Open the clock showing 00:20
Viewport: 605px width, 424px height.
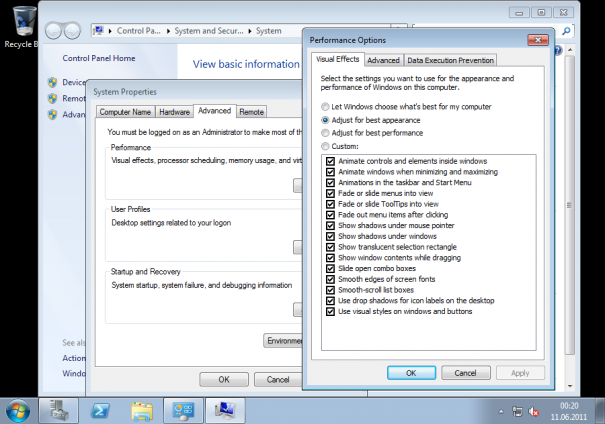click(569, 411)
